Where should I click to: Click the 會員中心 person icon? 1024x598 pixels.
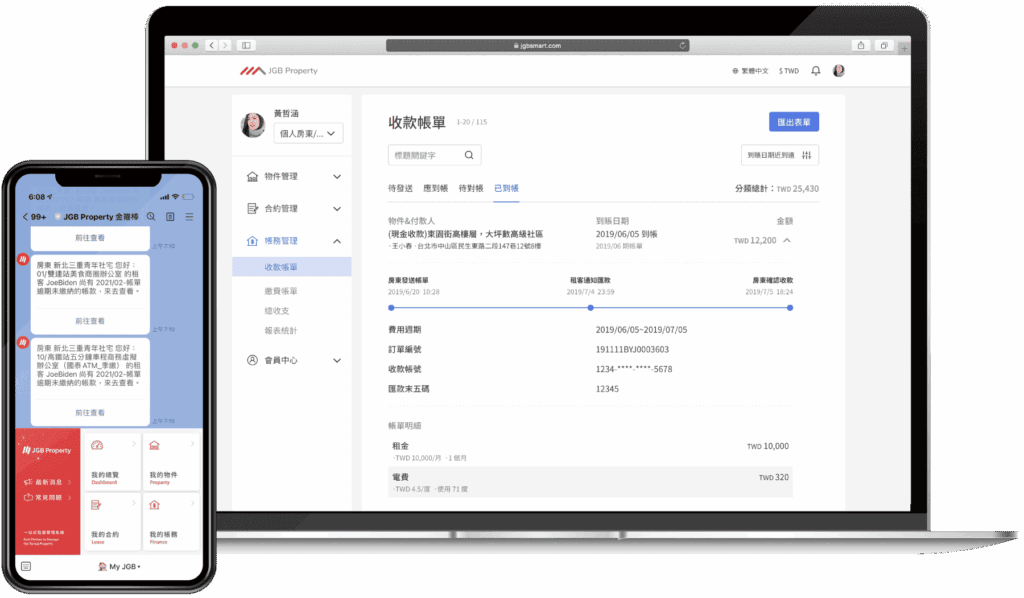tap(252, 360)
